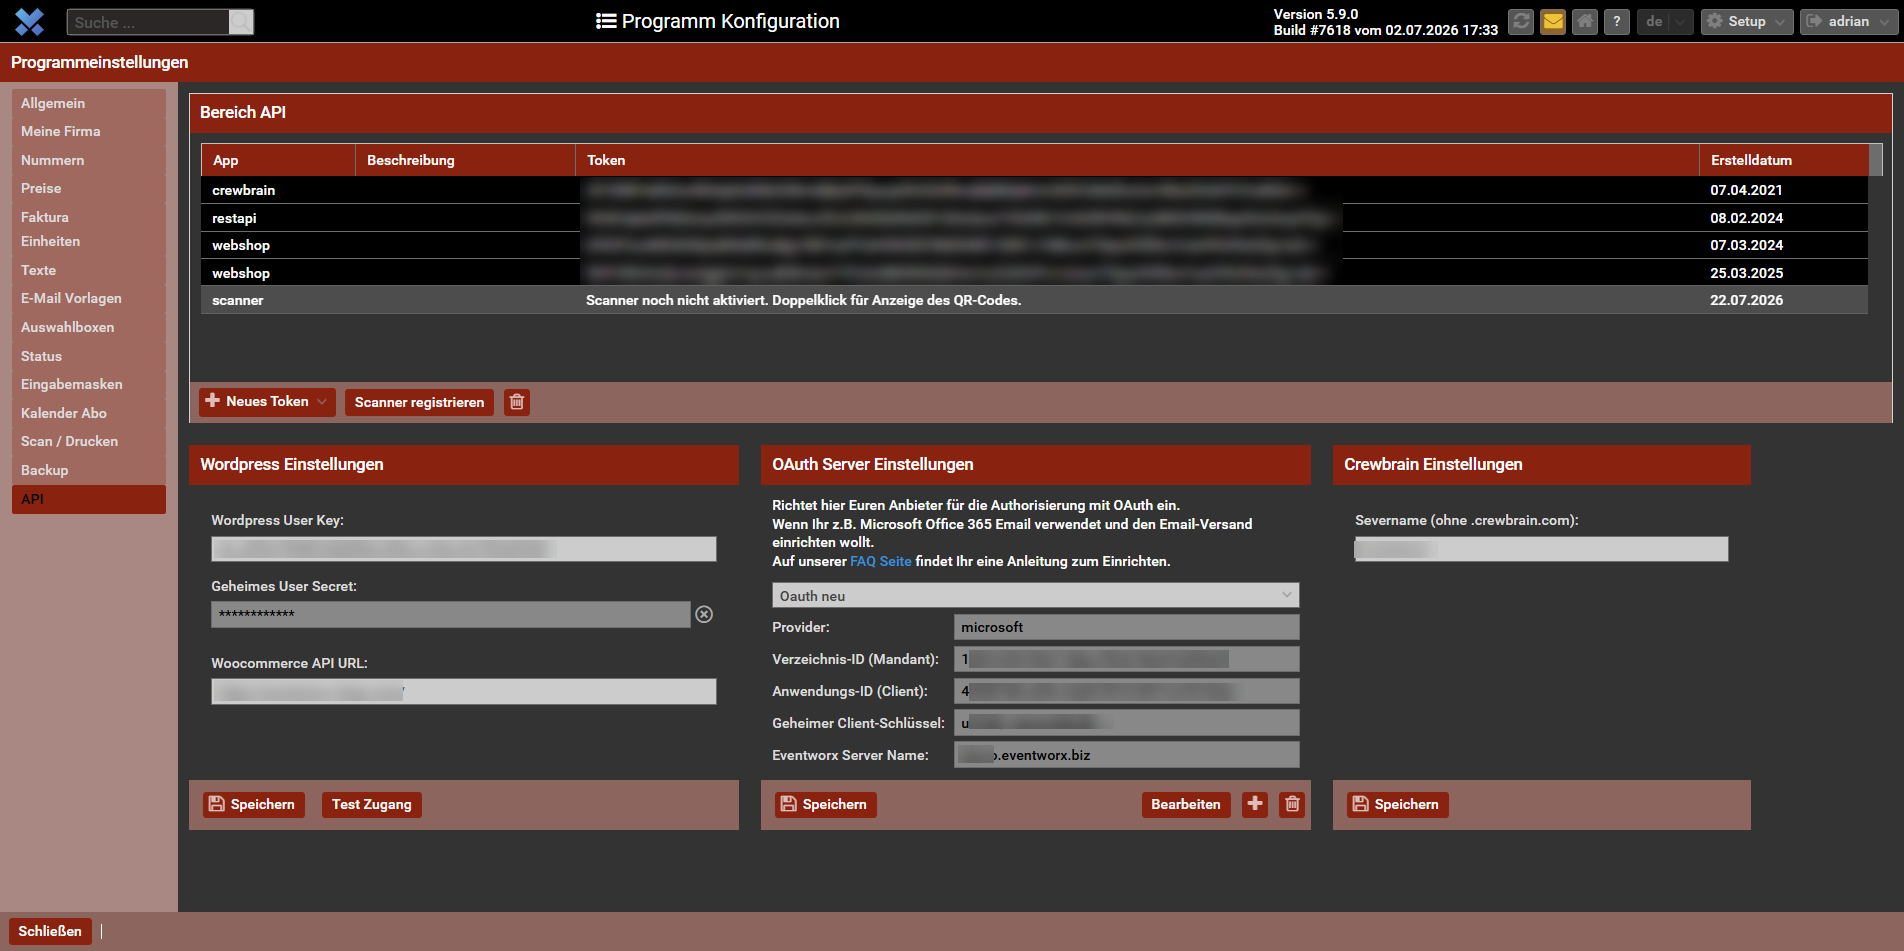The width and height of the screenshot is (1904, 951).
Task: Click Test Zugang button
Action: pyautogui.click(x=371, y=804)
